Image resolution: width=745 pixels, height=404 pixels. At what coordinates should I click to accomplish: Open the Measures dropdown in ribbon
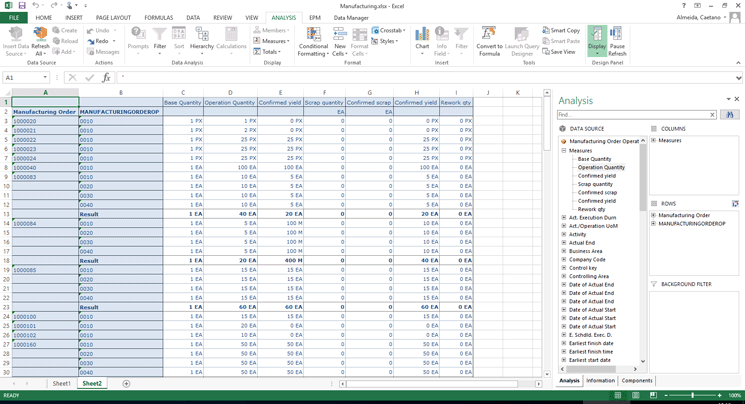click(x=273, y=41)
